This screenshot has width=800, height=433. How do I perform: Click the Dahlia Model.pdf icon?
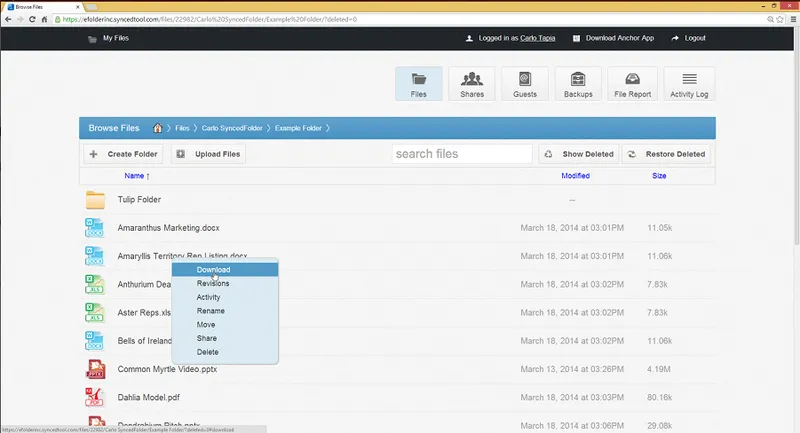click(94, 397)
